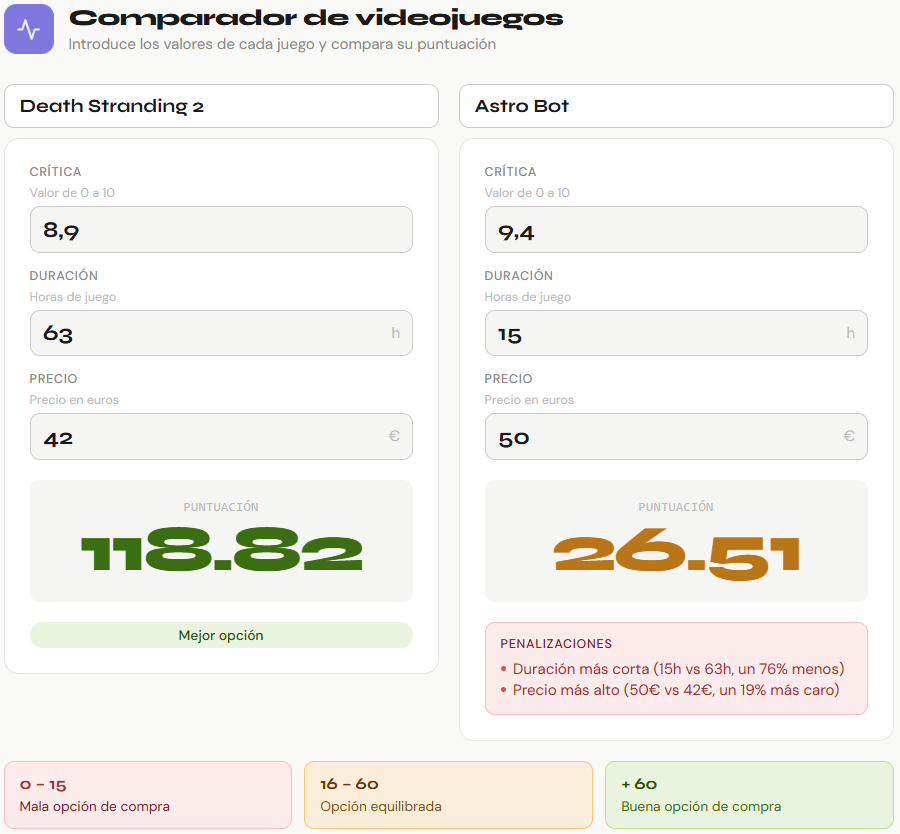
Task: Click the h unit in the 15 hours field
Action: coord(851,333)
